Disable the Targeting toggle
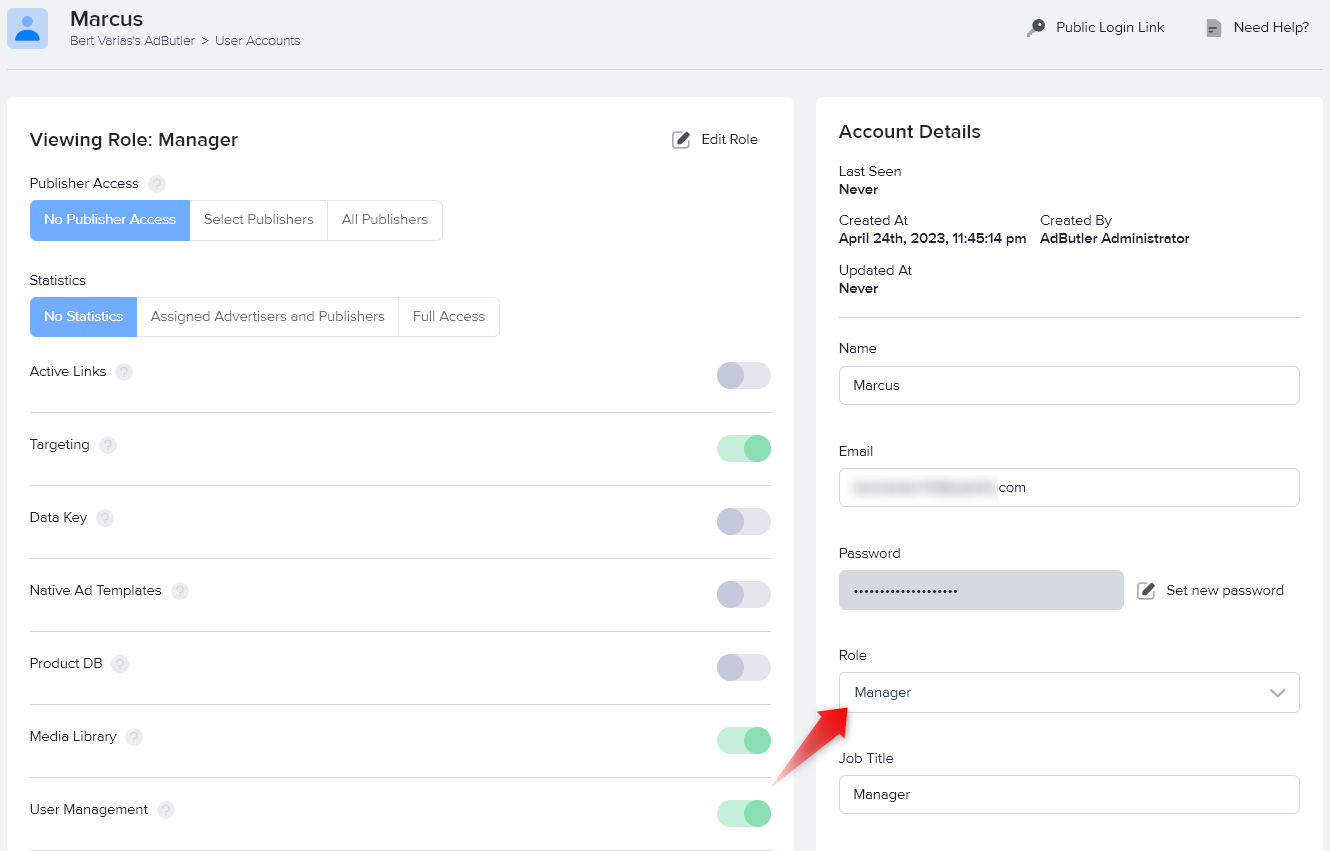1330x851 pixels. click(x=744, y=448)
